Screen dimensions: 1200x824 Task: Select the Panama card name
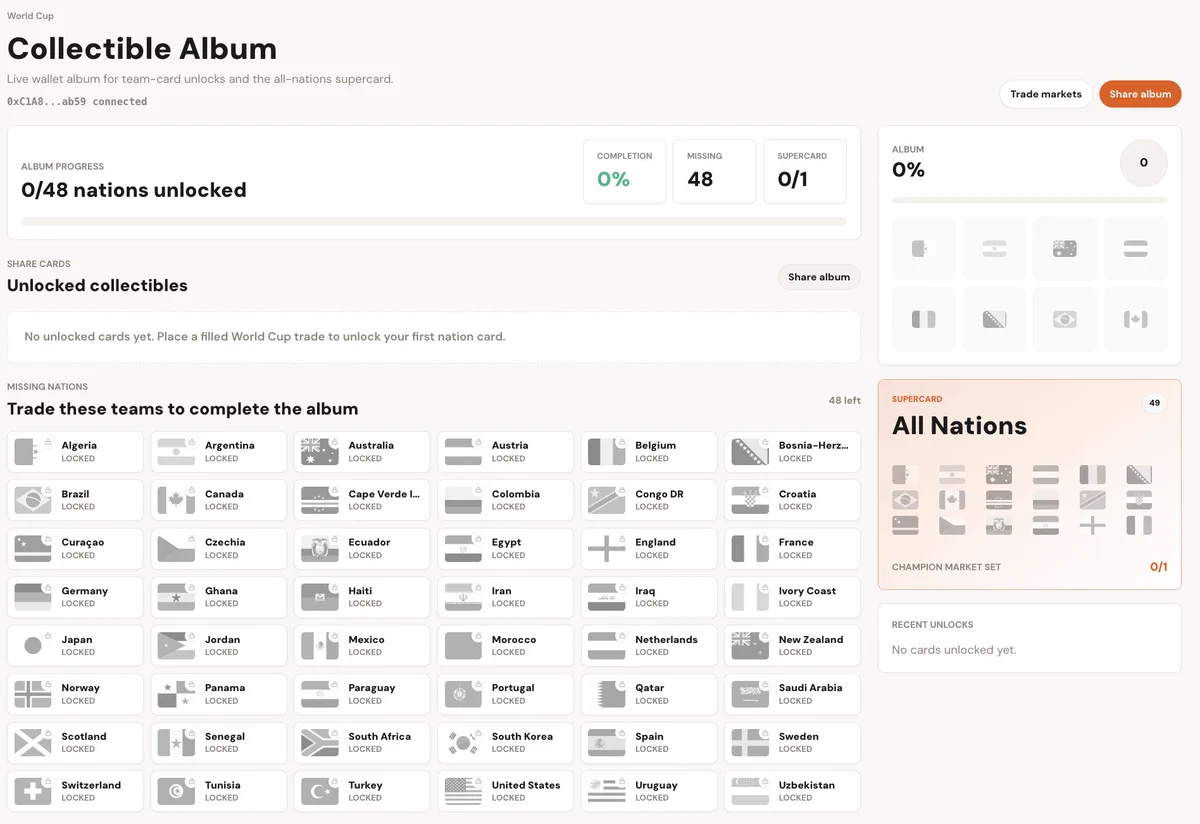click(x=225, y=688)
